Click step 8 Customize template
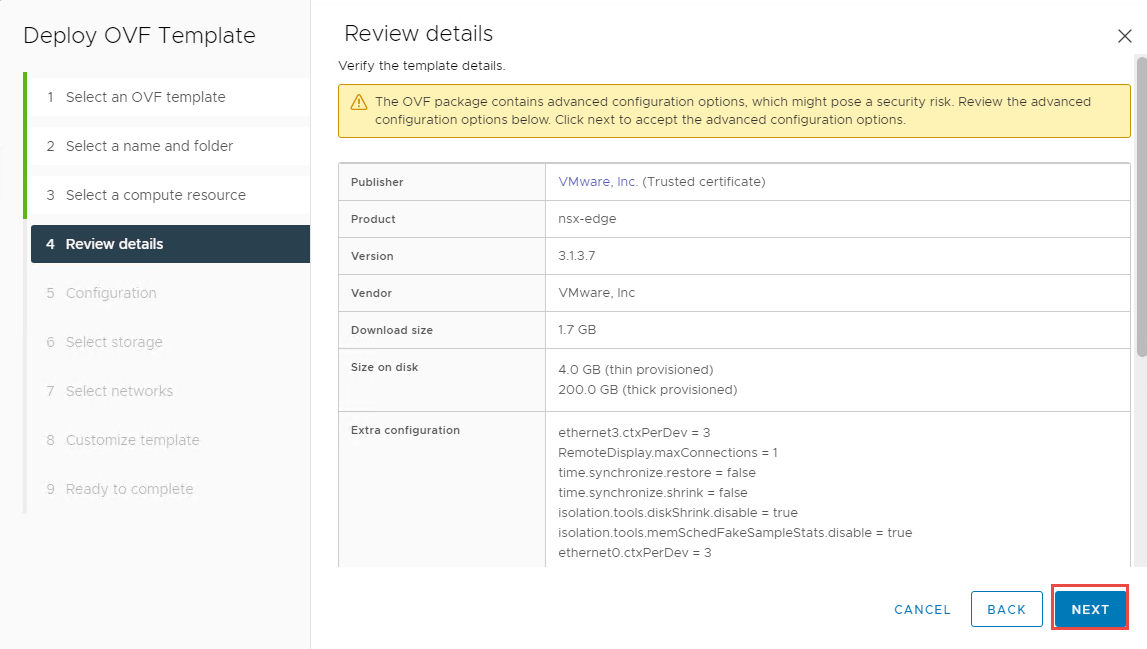Viewport: 1147px width, 649px height. (132, 440)
